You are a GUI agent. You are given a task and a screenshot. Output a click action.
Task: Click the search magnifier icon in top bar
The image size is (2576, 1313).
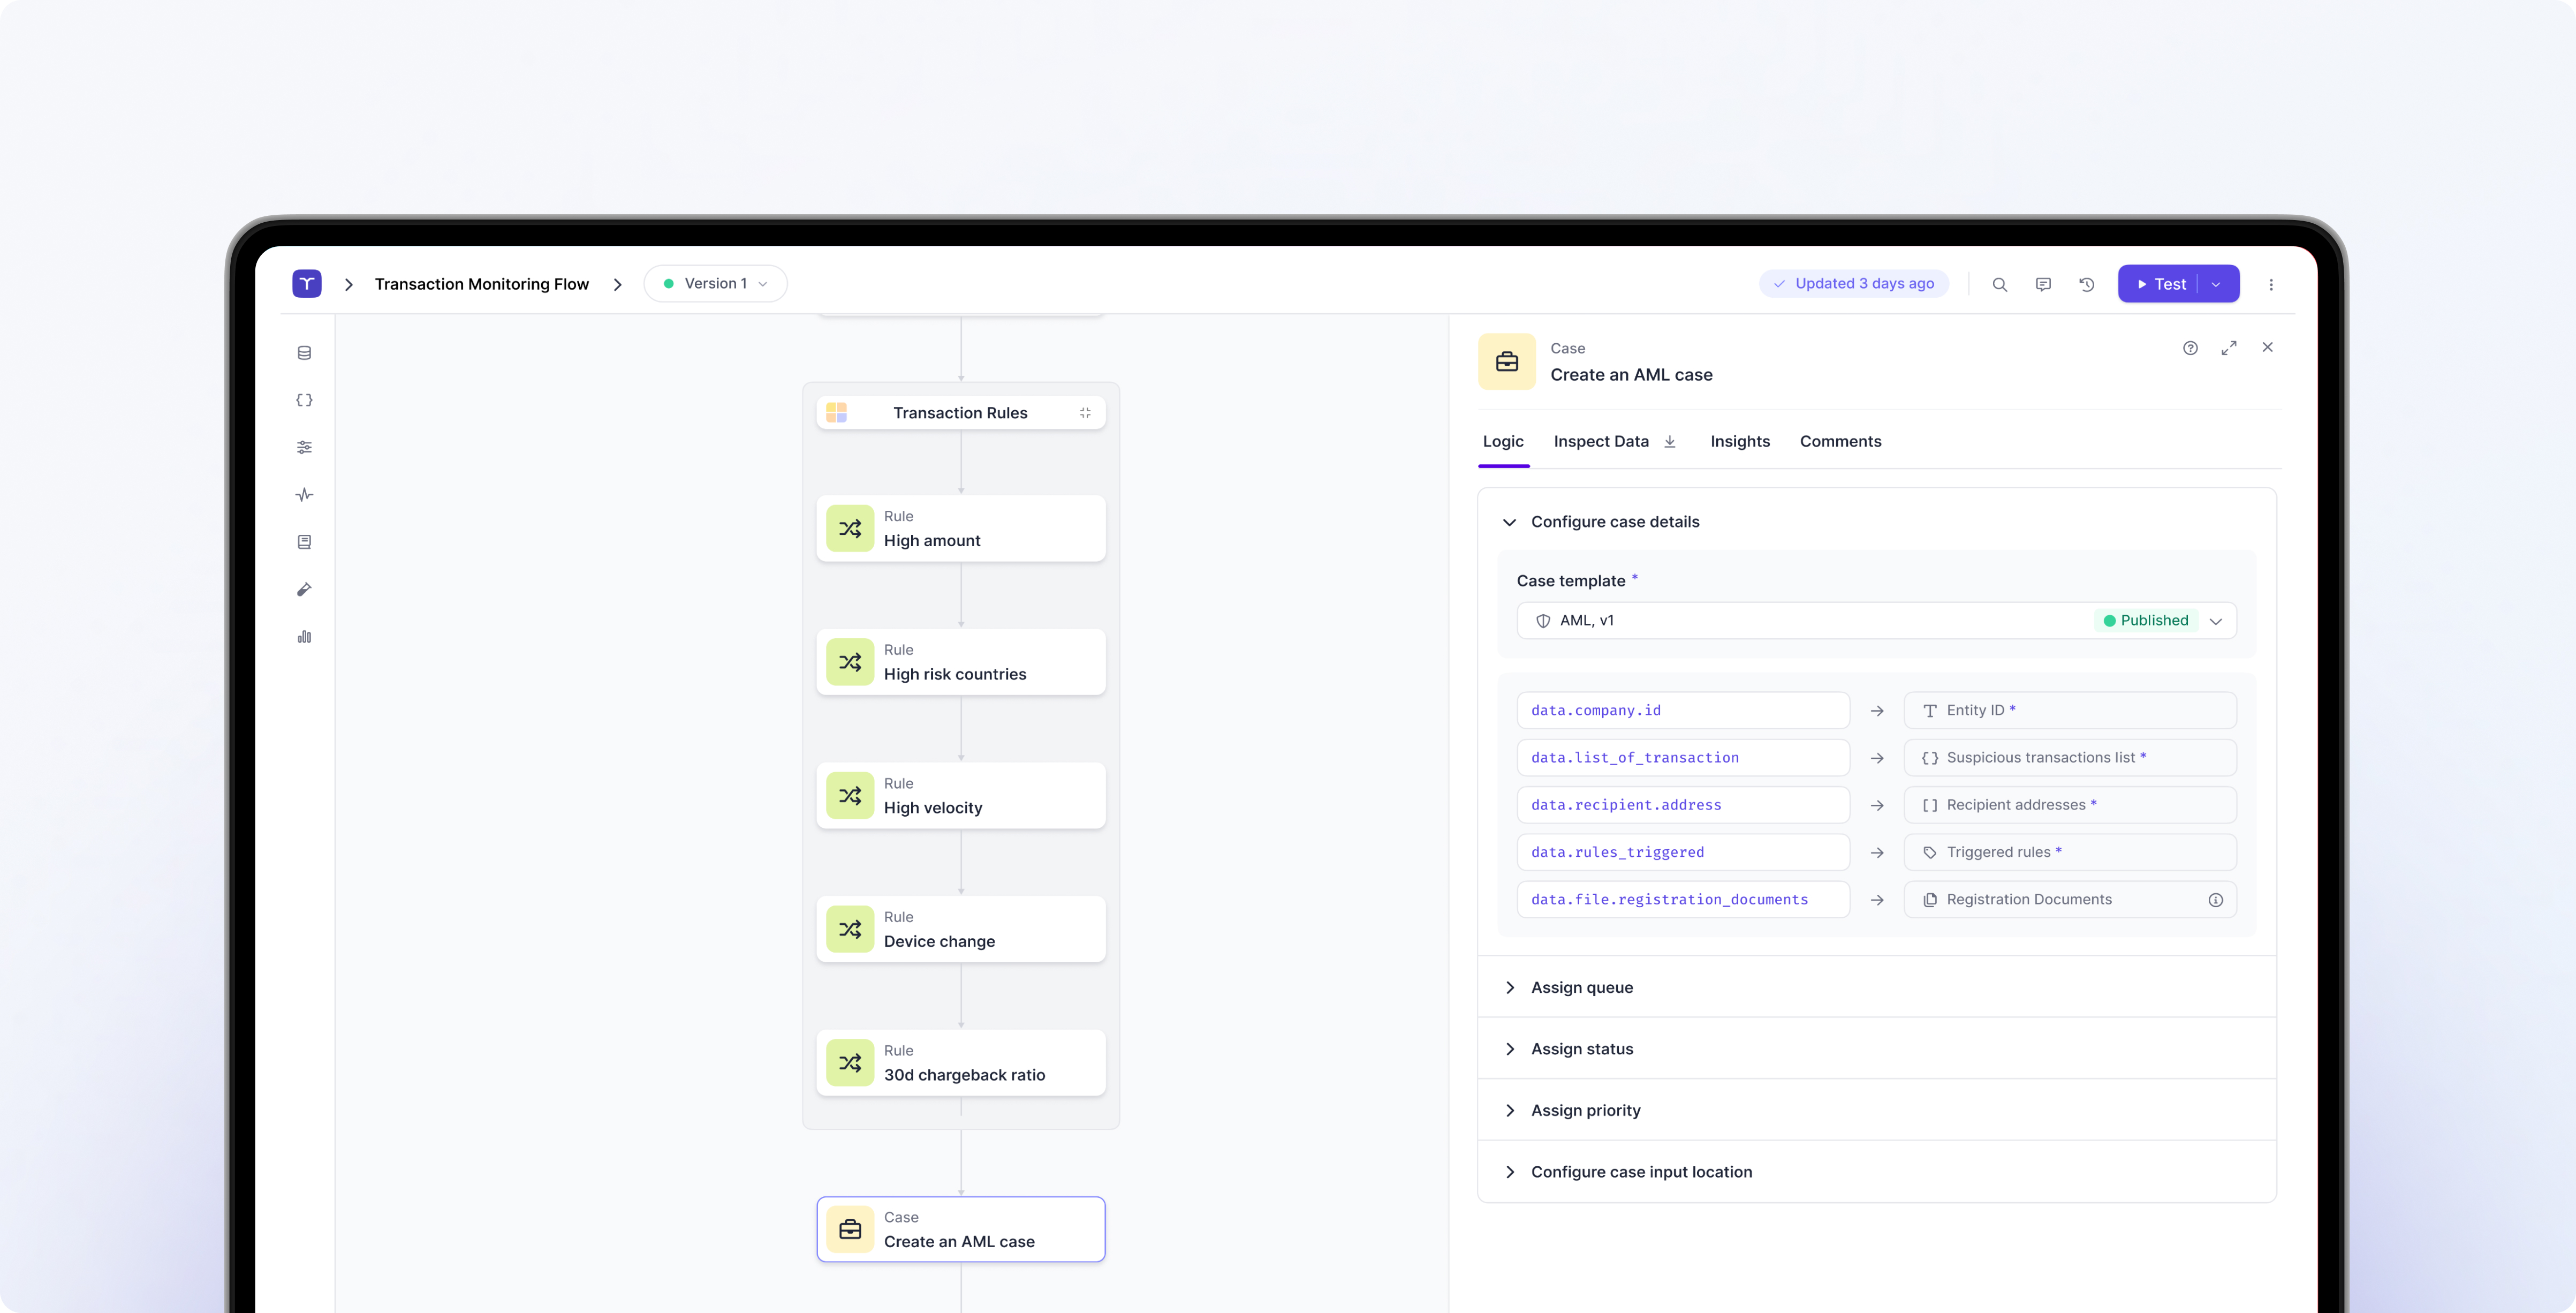pyautogui.click(x=1999, y=284)
